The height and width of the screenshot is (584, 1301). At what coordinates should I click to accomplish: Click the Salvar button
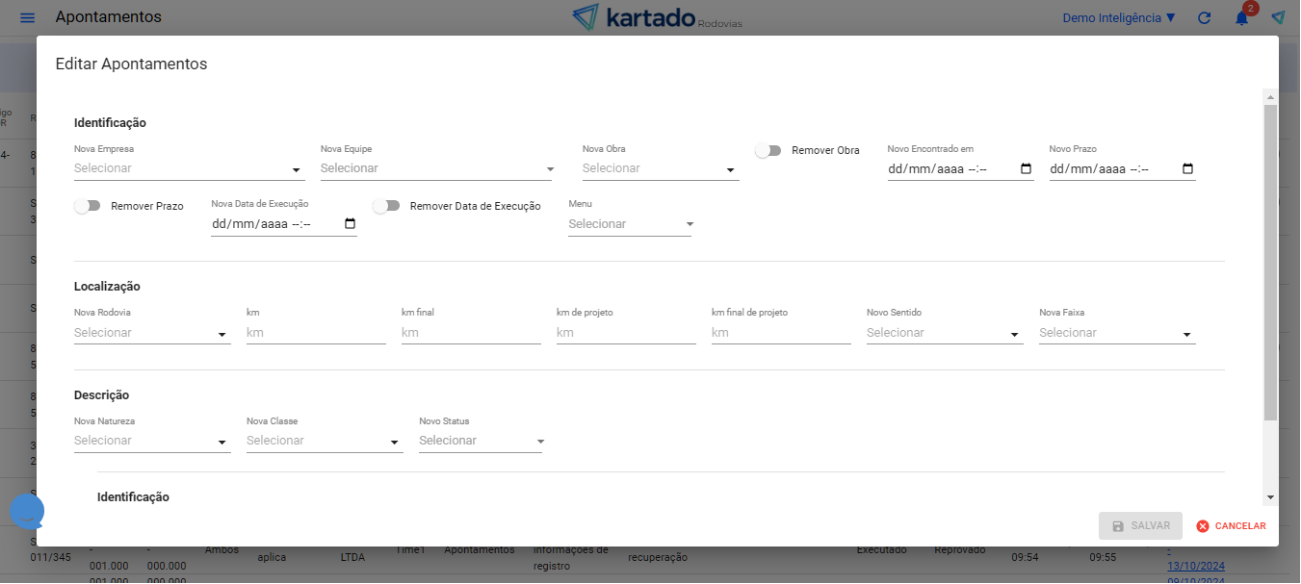click(x=1140, y=526)
